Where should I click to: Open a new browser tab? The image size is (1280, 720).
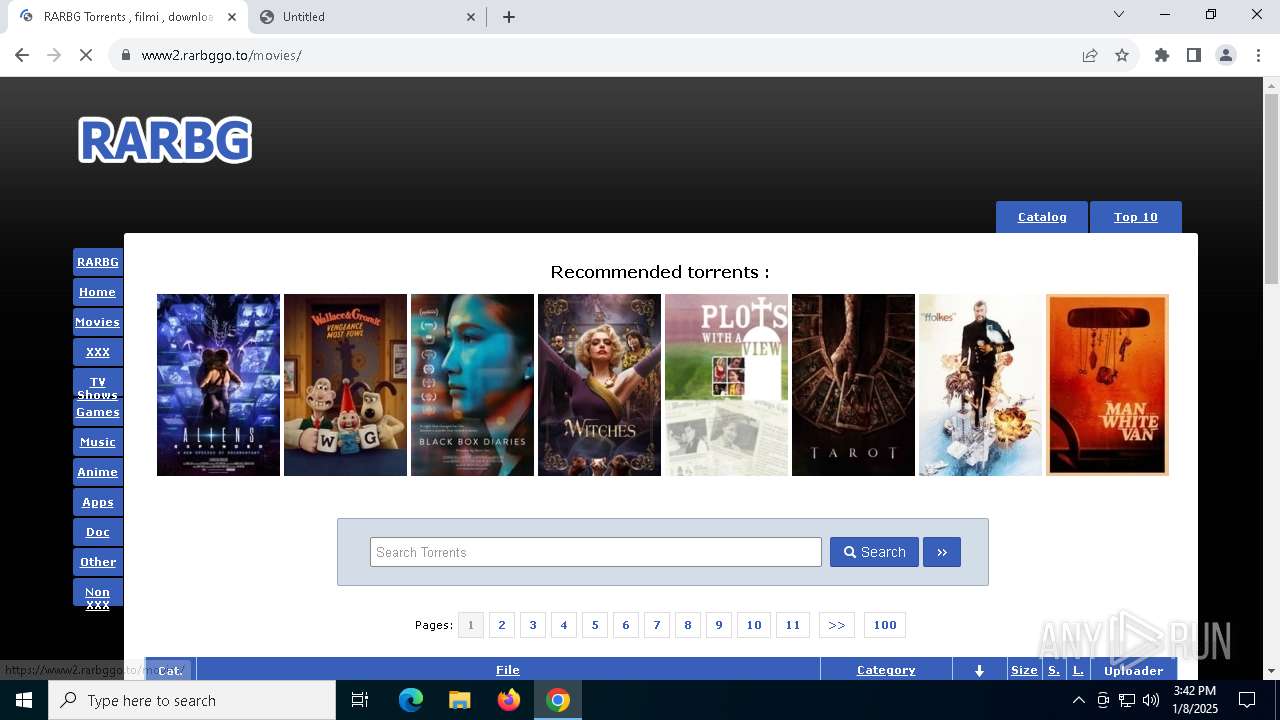click(509, 16)
